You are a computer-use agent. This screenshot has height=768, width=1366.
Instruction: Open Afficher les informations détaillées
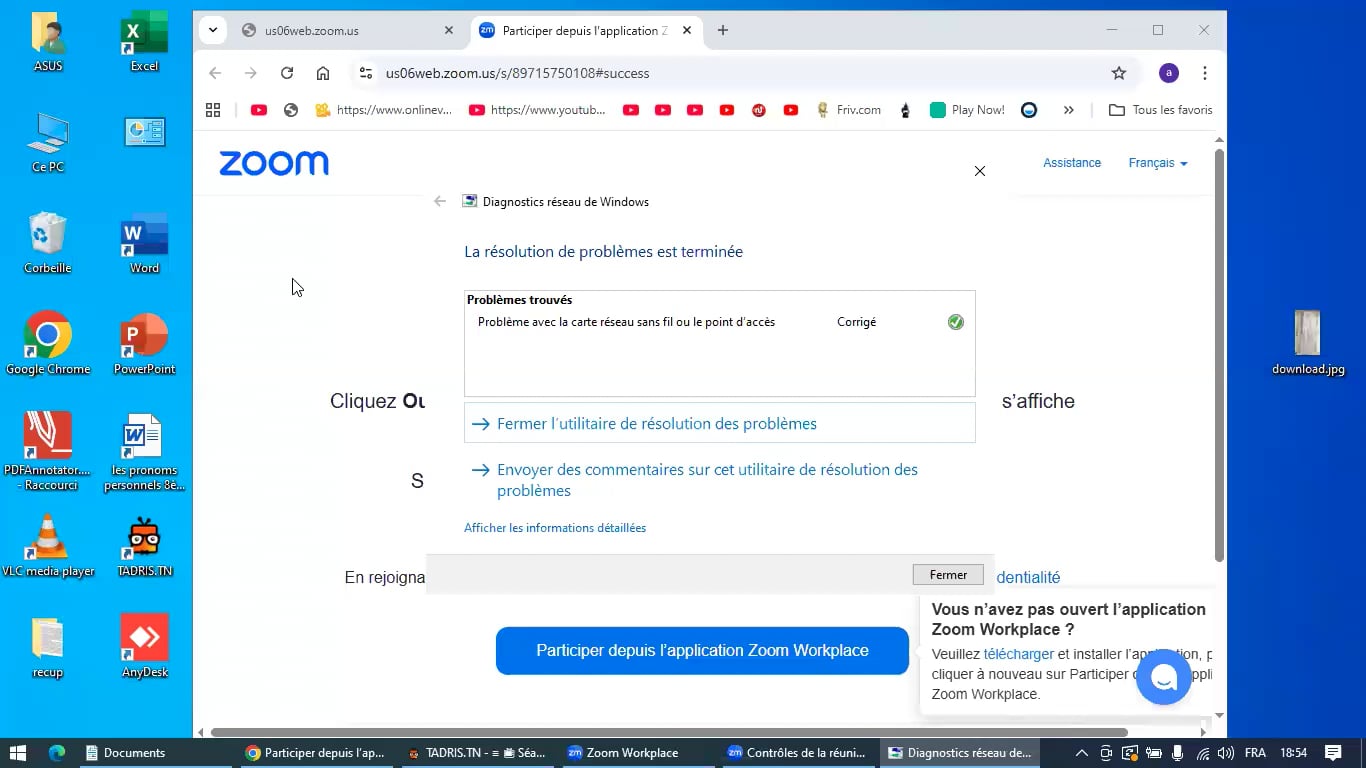555,528
